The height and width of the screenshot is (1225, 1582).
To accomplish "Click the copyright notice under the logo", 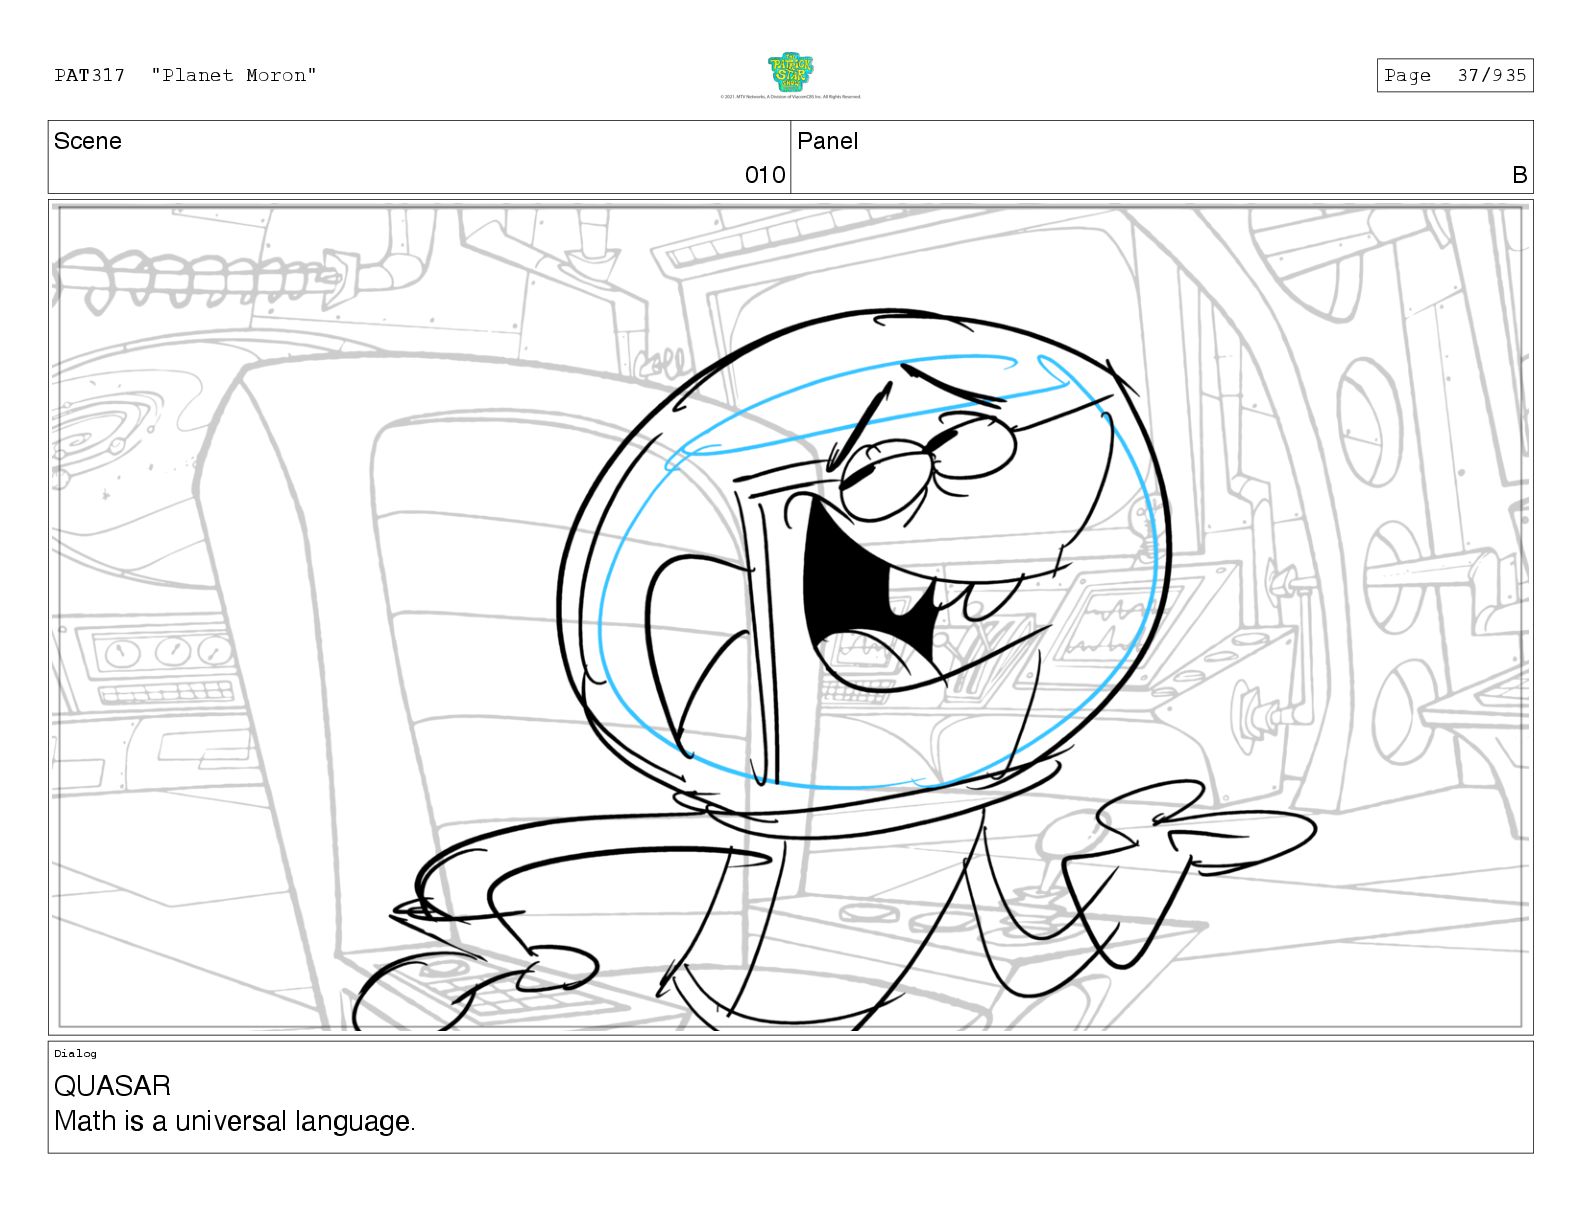I will click(790, 97).
